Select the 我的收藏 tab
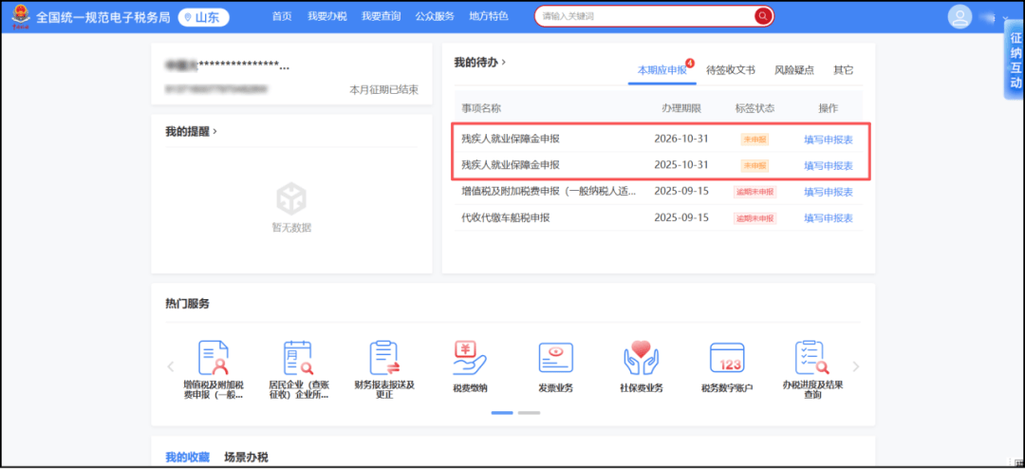1025x469 pixels. (x=188, y=457)
